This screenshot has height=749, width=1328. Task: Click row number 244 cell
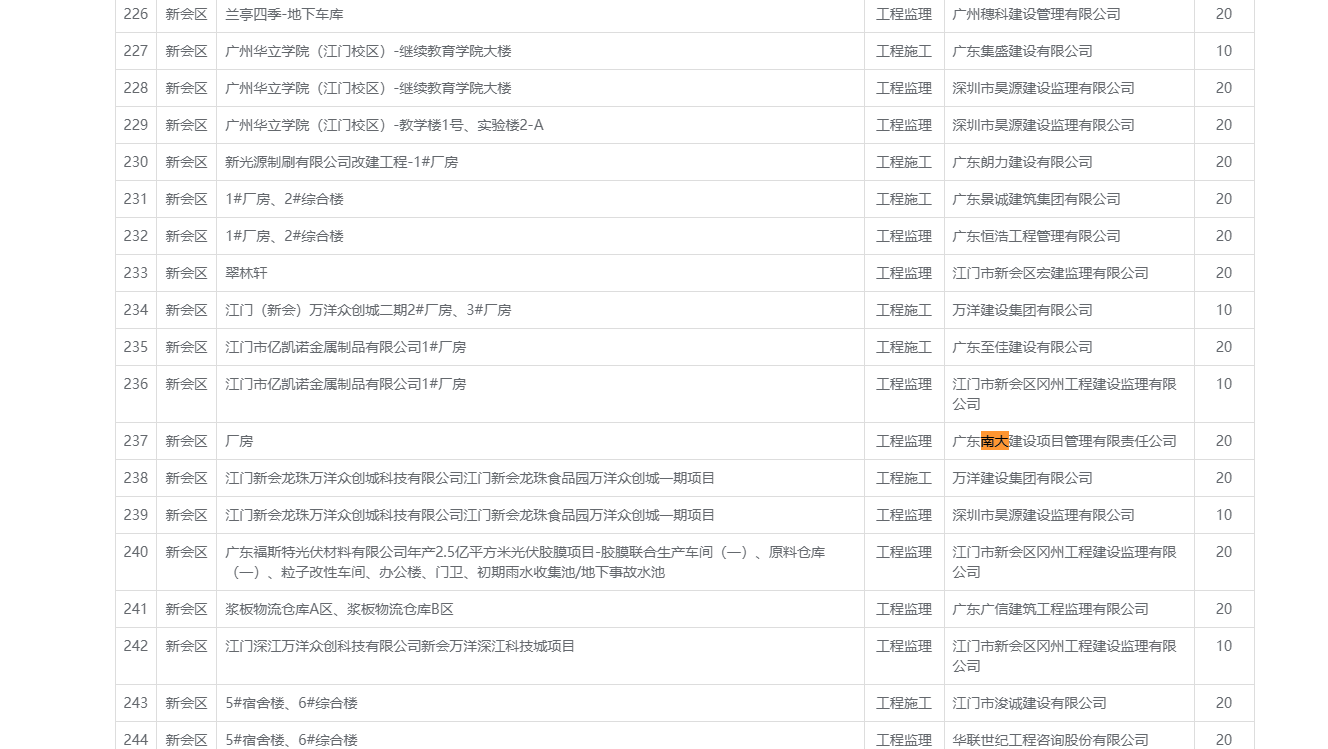[136, 736]
